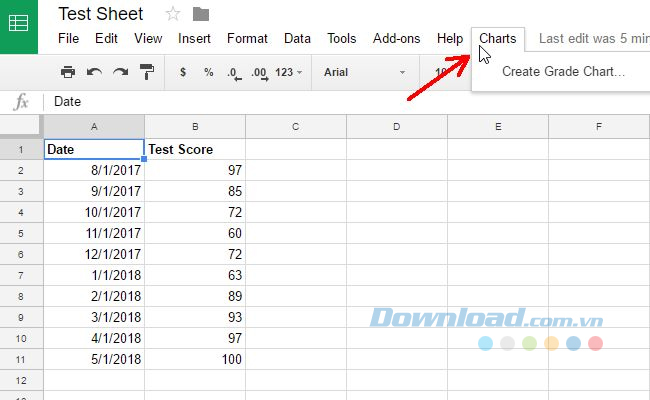Open the Add-ons menu
The width and height of the screenshot is (650, 400).
pos(396,39)
